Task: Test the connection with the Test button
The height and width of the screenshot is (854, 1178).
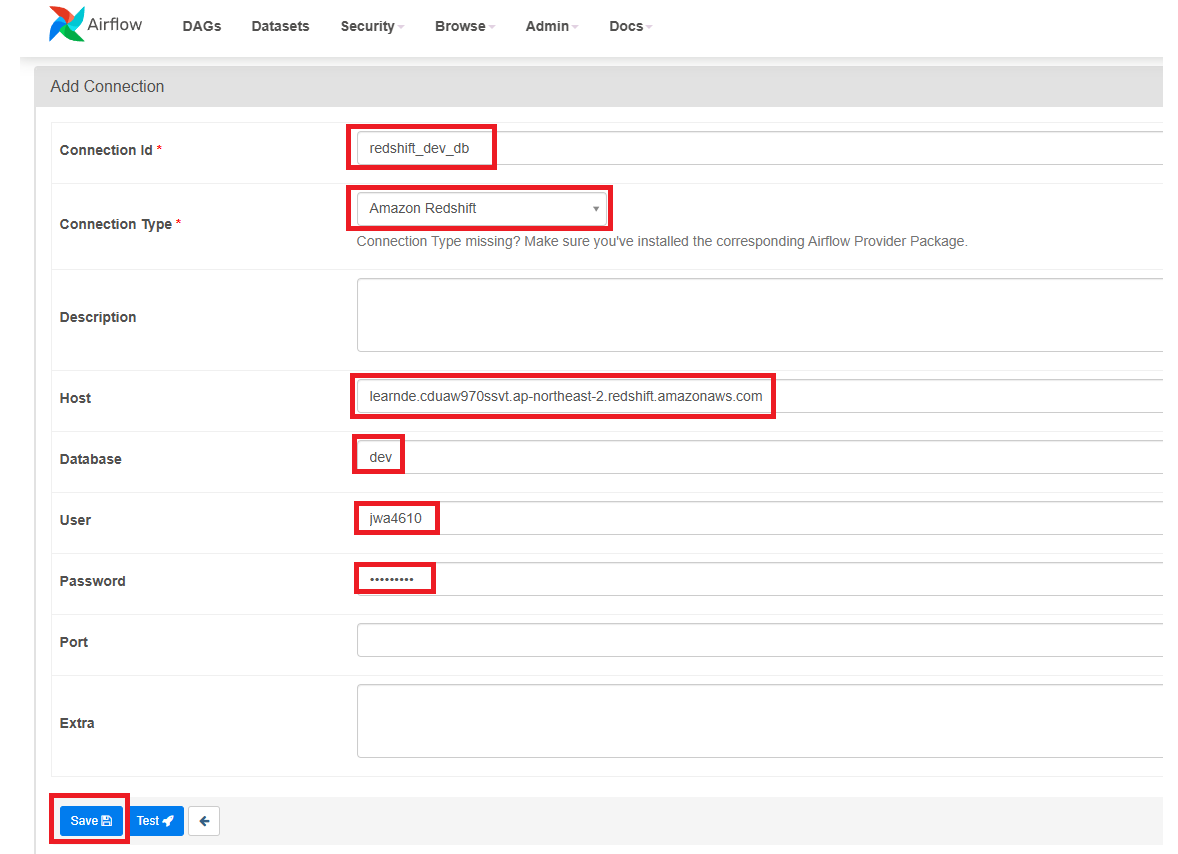Action: click(x=156, y=821)
